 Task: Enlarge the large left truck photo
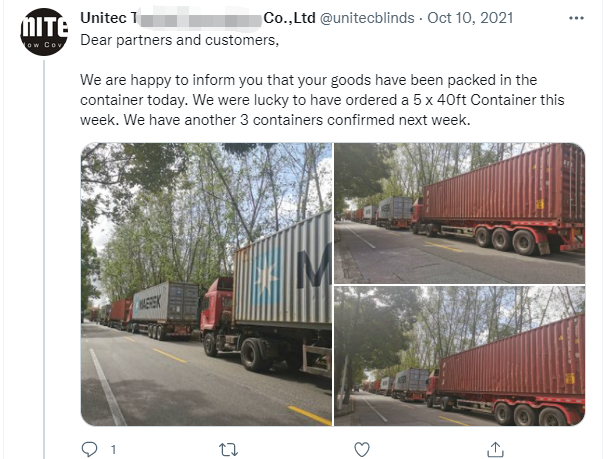pyautogui.click(x=206, y=284)
